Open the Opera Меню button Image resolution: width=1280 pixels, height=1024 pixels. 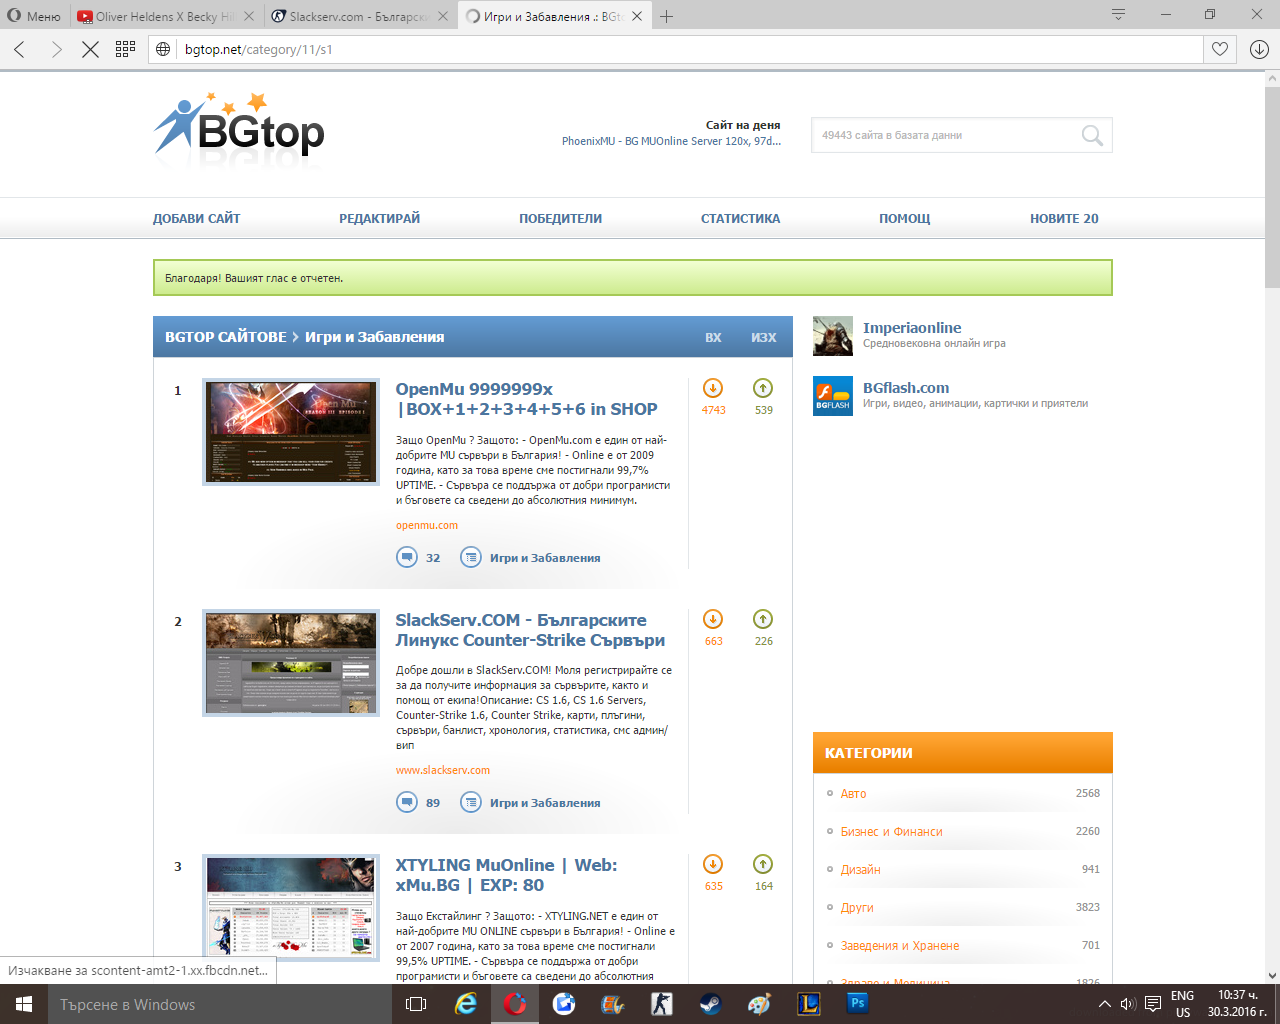coord(33,16)
